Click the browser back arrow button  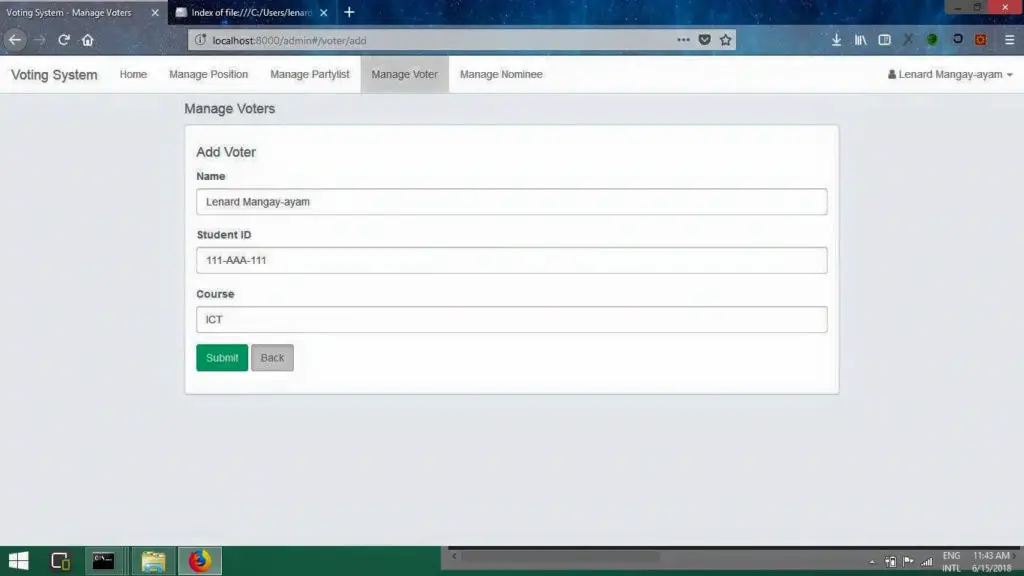pos(15,40)
